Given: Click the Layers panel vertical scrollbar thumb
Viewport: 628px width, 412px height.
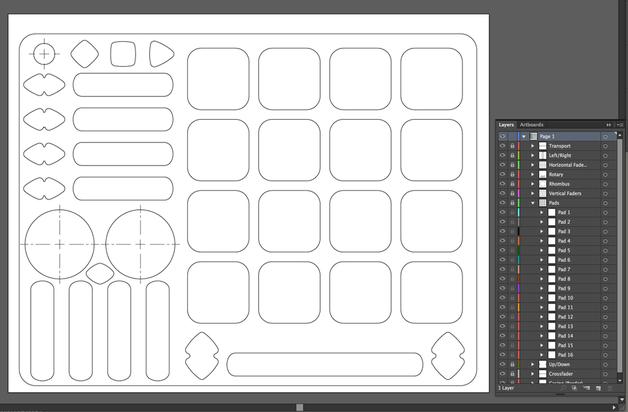Looking at the screenshot, I should (x=620, y=254).
